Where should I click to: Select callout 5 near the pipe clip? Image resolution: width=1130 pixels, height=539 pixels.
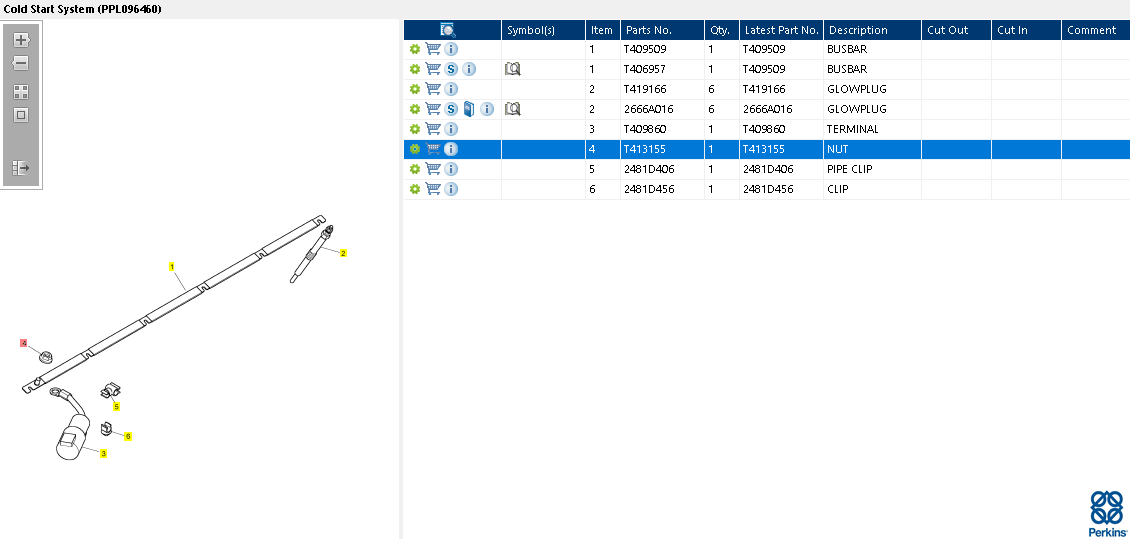tap(116, 407)
